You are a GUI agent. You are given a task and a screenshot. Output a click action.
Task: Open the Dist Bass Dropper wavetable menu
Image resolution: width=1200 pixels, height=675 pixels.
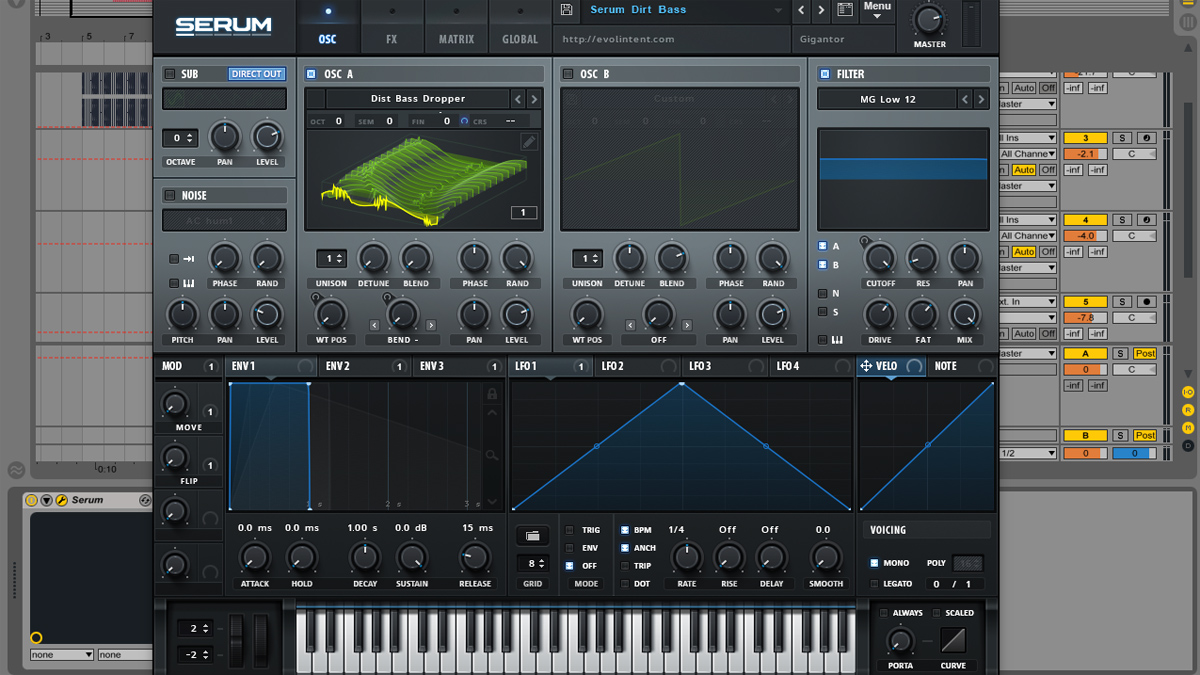coord(418,99)
